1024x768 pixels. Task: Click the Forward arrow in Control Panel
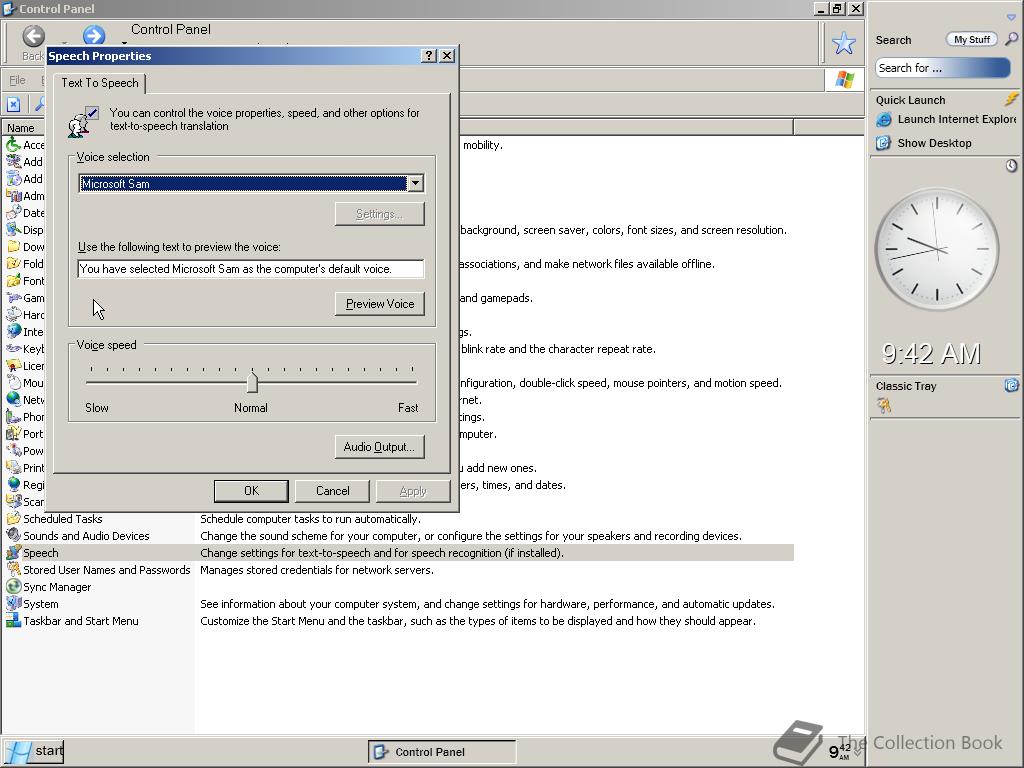[x=94, y=35]
